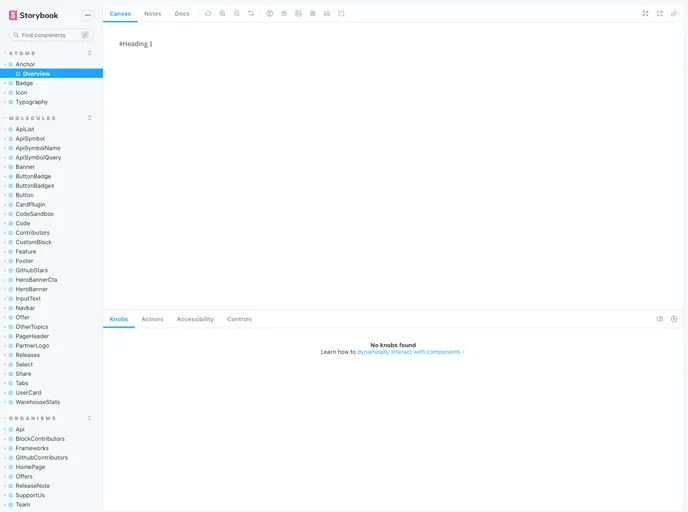Viewport: 688px width, 512px height.
Task: Click the Storybook logo
Action: (33, 15)
